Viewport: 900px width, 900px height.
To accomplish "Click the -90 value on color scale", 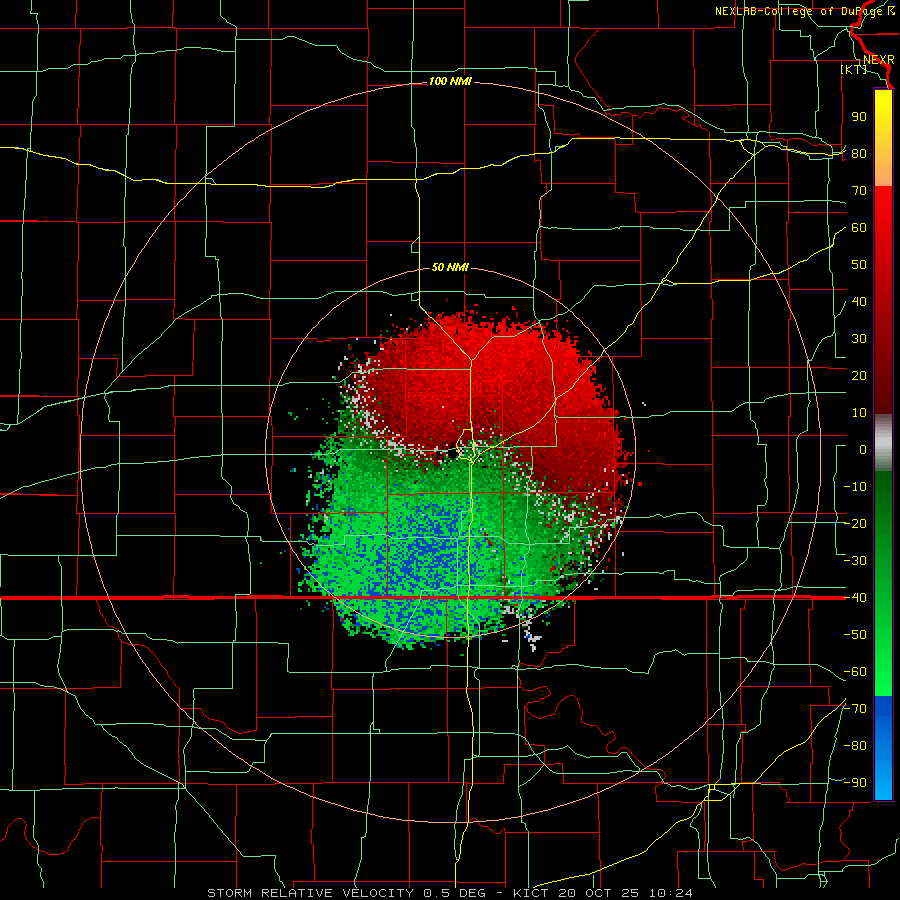I will pos(855,783).
